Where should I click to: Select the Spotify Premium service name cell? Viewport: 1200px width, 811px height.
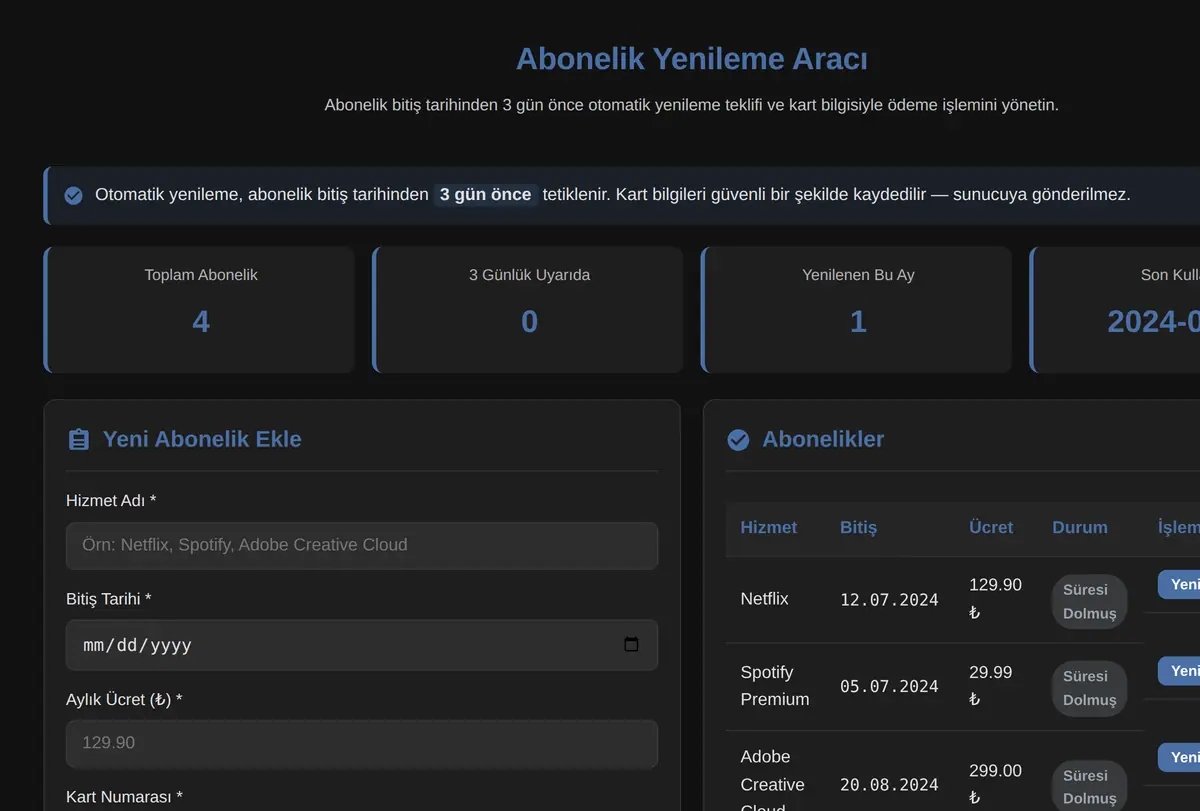tap(775, 686)
